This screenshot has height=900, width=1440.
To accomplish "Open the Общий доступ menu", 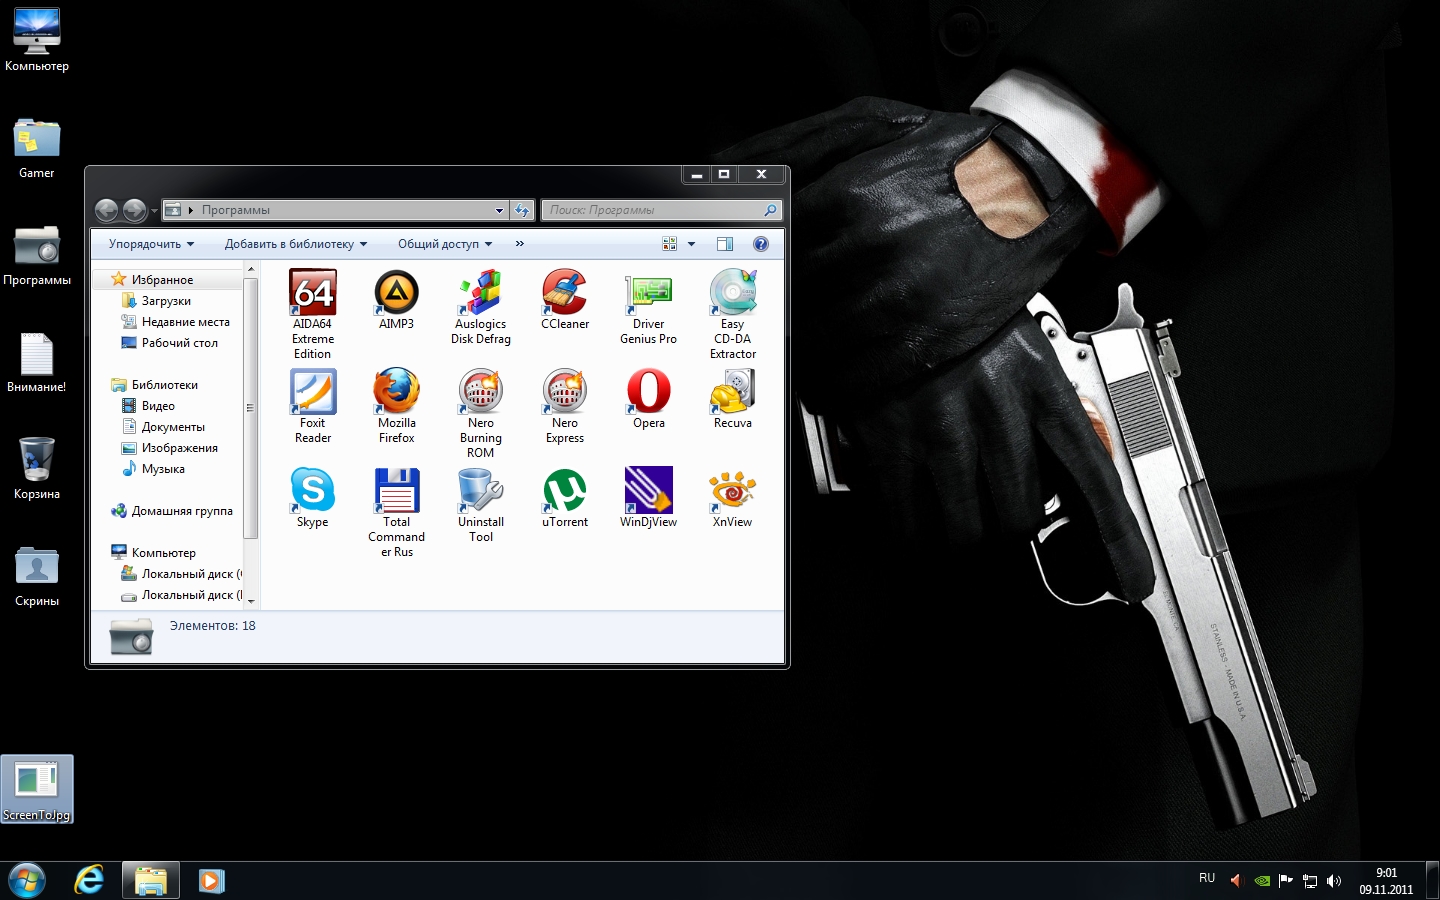I will coord(445,244).
